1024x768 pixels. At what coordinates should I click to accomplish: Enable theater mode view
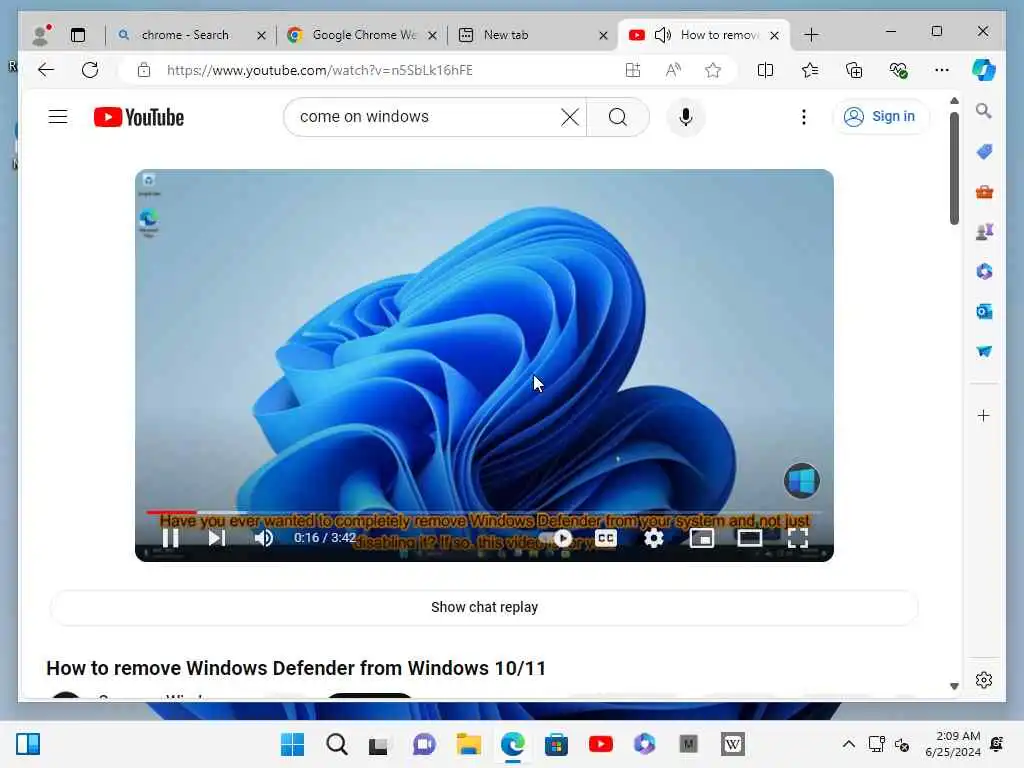[749, 538]
